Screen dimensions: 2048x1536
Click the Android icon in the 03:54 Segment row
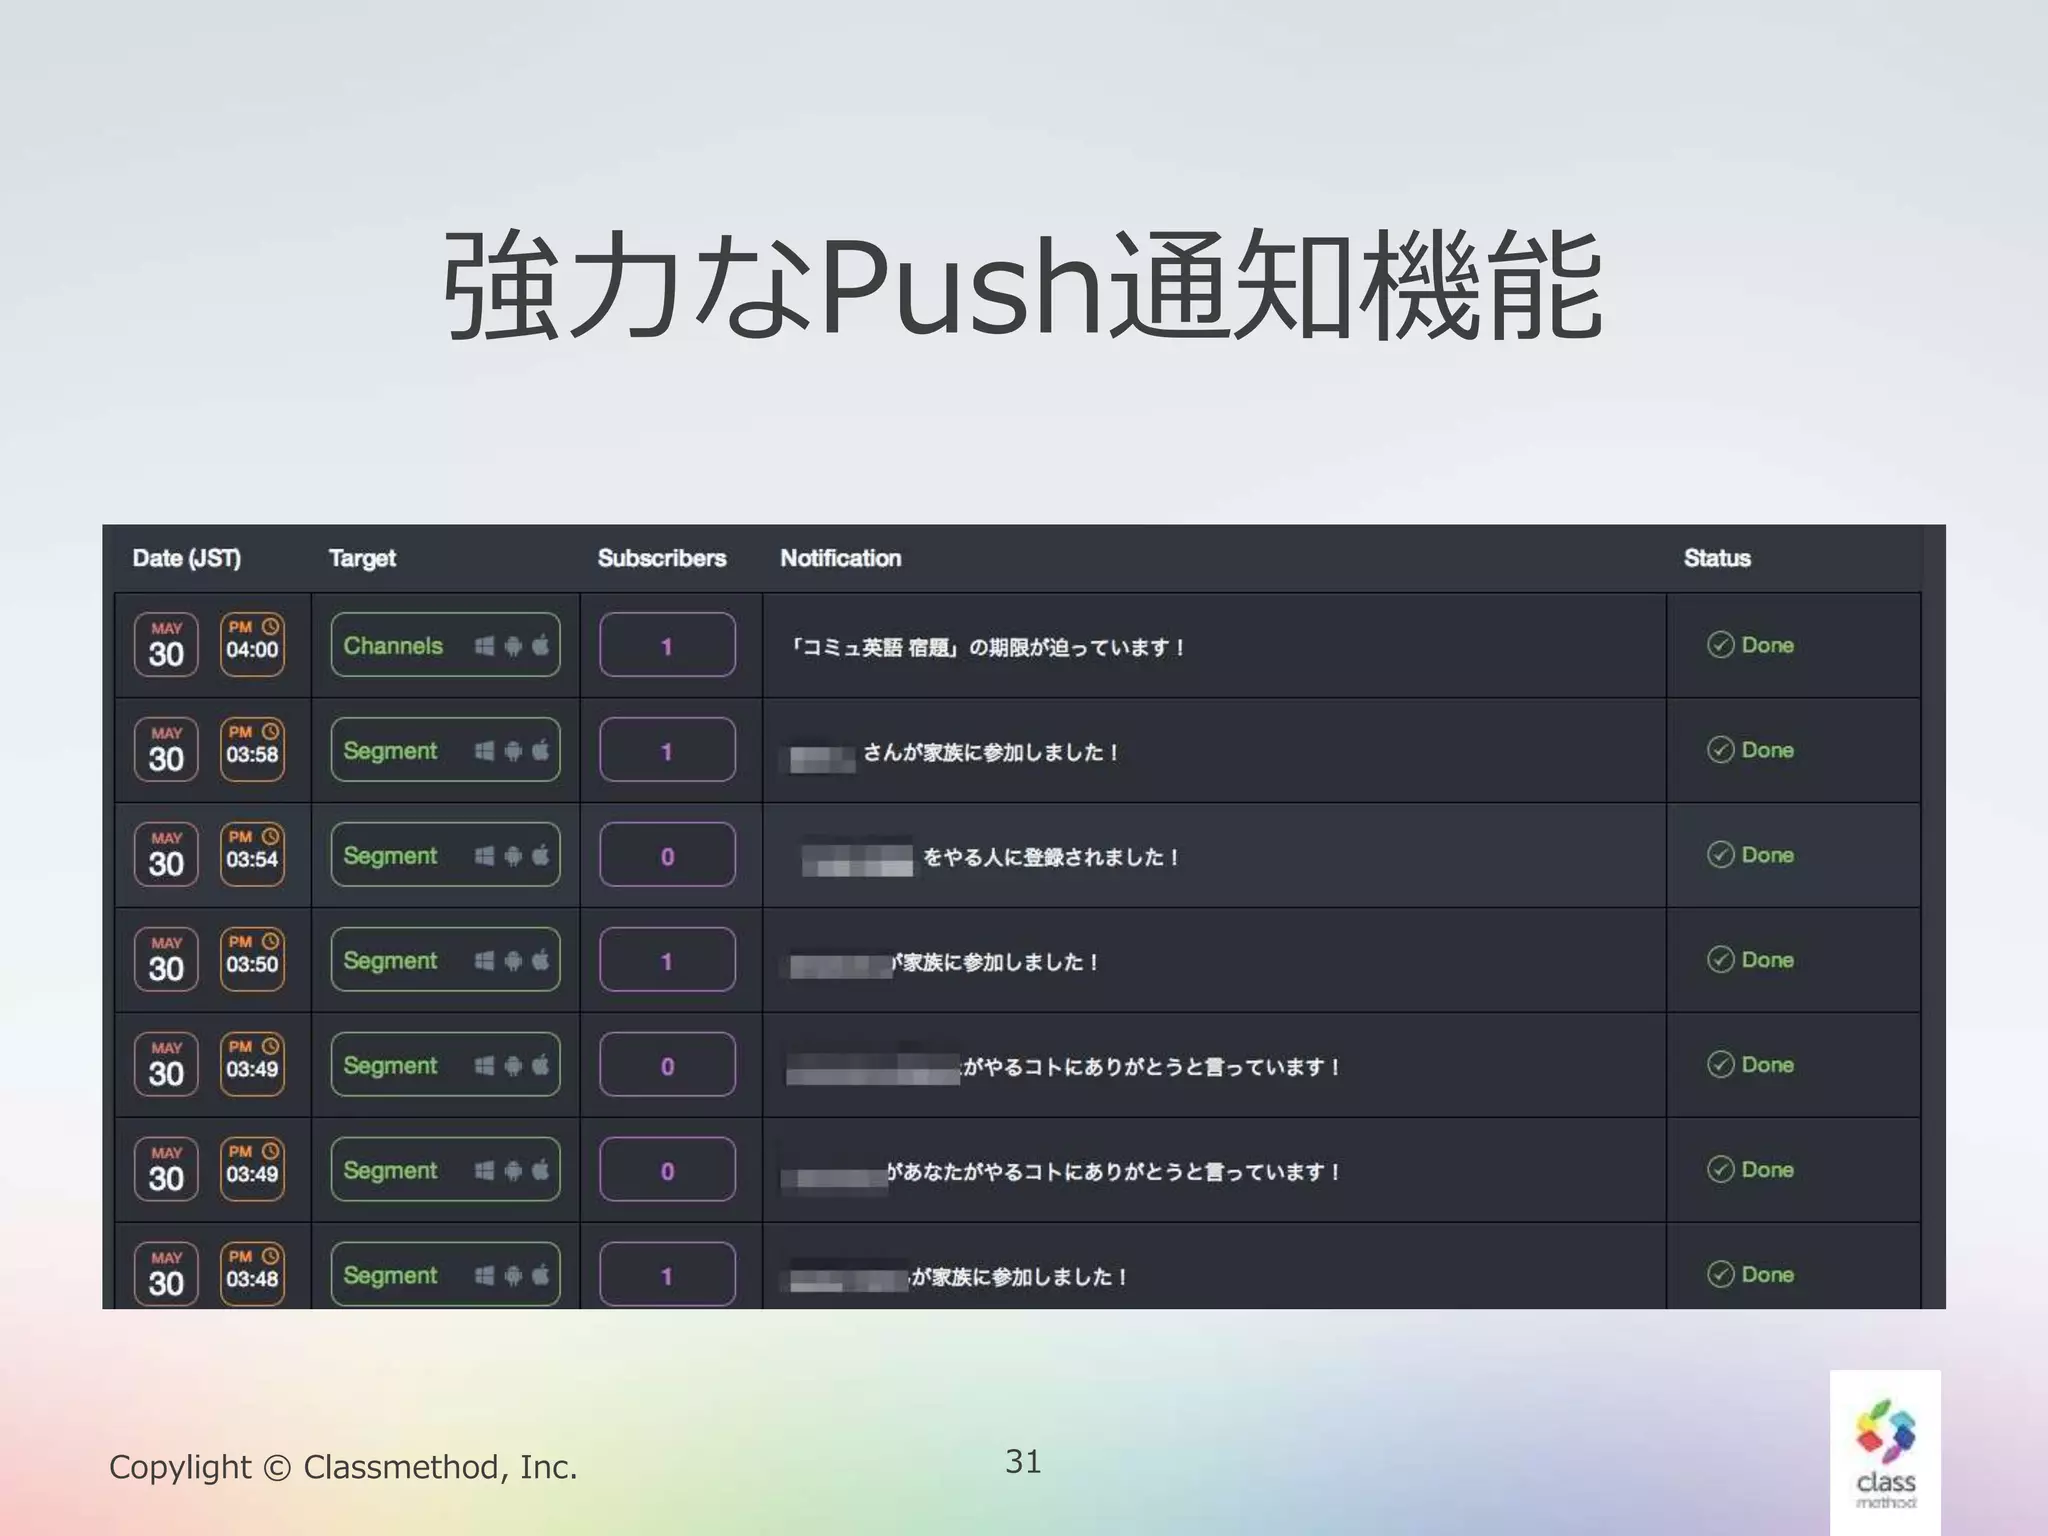[513, 856]
